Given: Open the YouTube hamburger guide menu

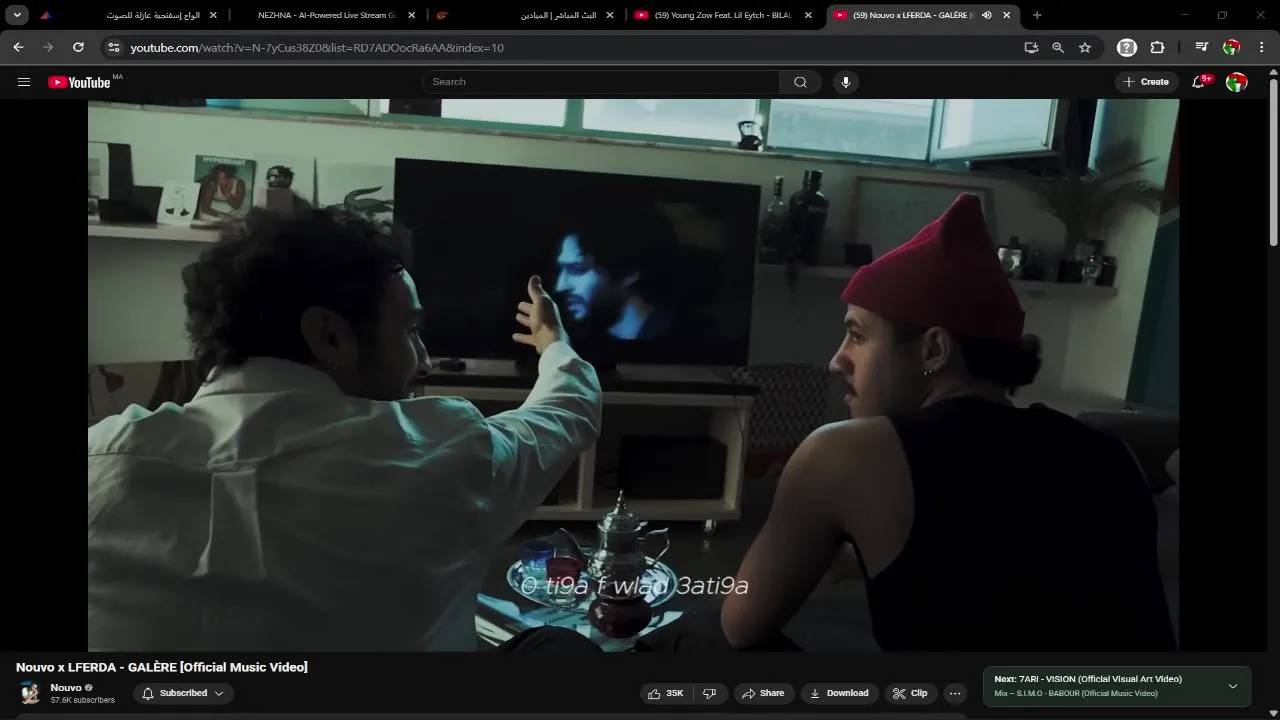Looking at the screenshot, I should (x=24, y=82).
